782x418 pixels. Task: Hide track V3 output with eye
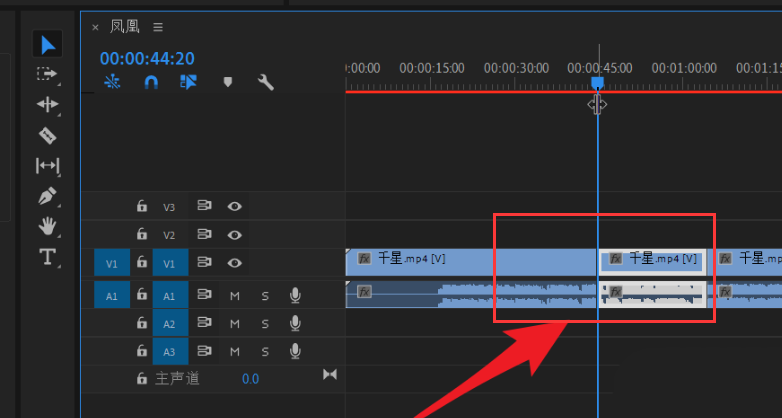234,206
